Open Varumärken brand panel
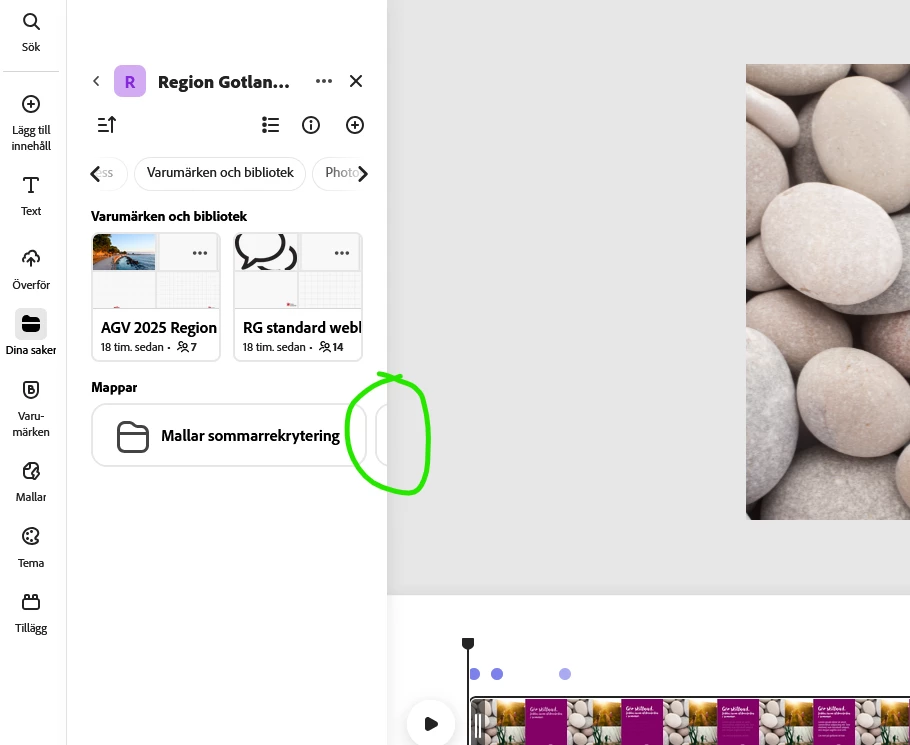The image size is (910, 745). pos(31,408)
